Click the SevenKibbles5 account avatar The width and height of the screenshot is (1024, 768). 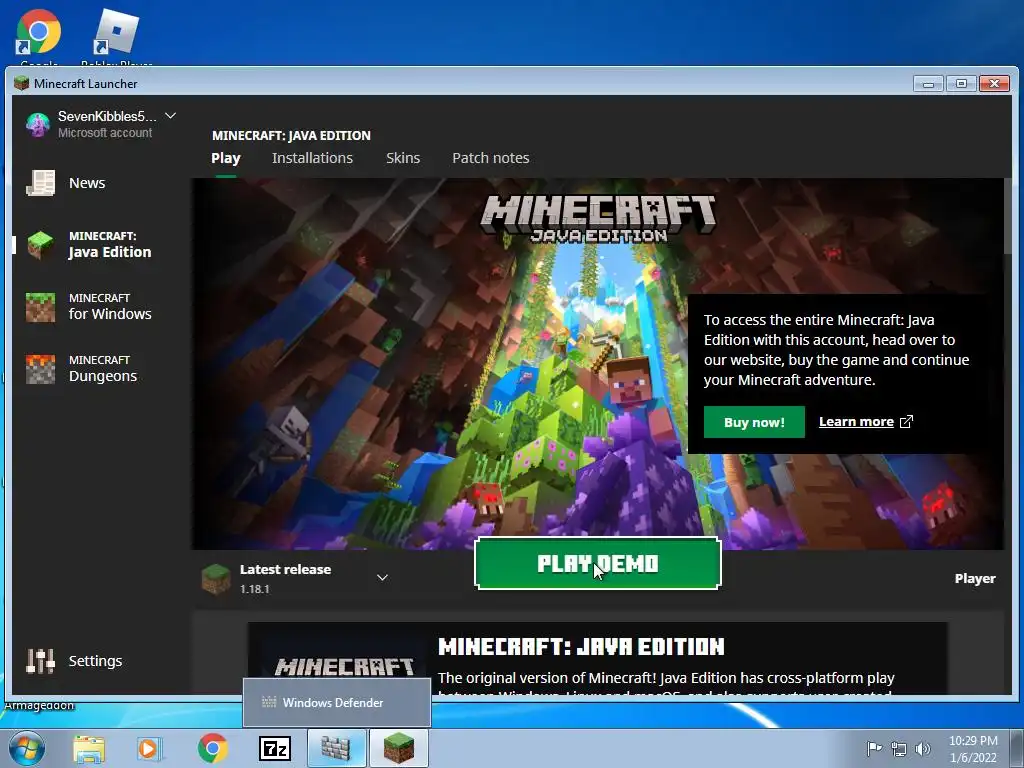(x=38, y=124)
